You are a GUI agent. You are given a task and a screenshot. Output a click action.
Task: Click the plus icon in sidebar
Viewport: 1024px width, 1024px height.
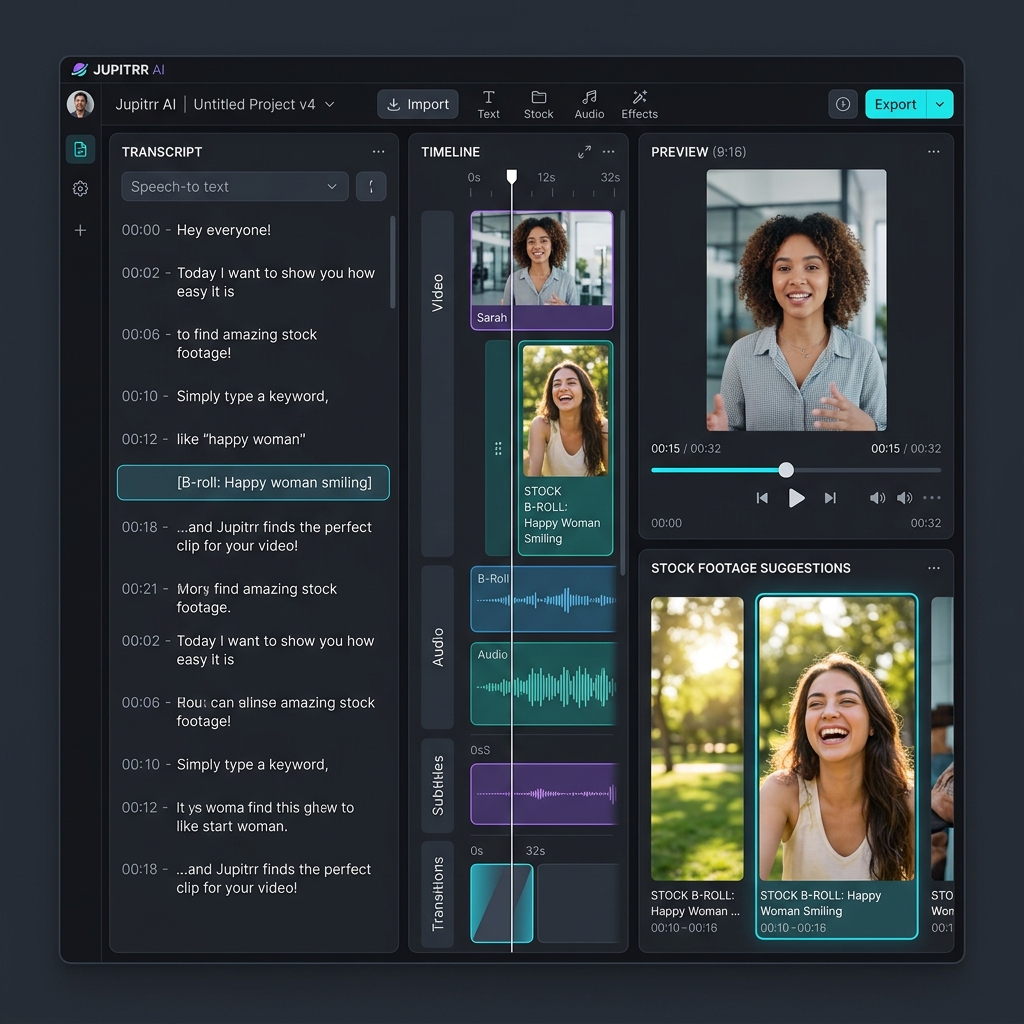80,230
